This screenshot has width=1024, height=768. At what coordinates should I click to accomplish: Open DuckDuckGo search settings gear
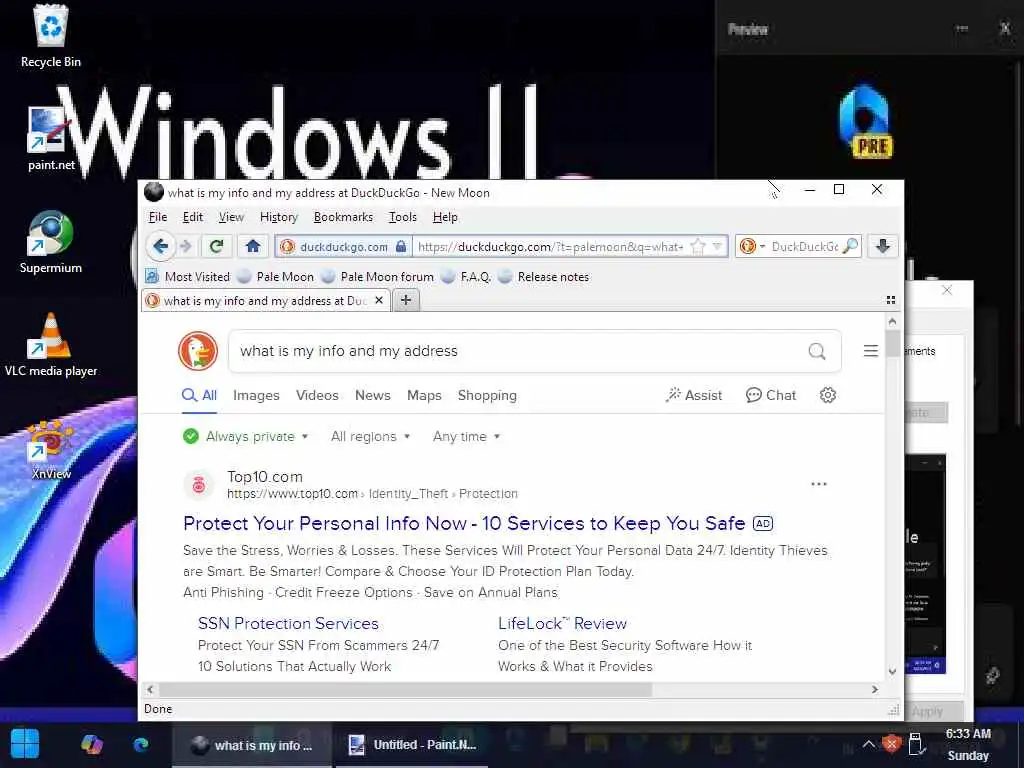[x=827, y=395]
